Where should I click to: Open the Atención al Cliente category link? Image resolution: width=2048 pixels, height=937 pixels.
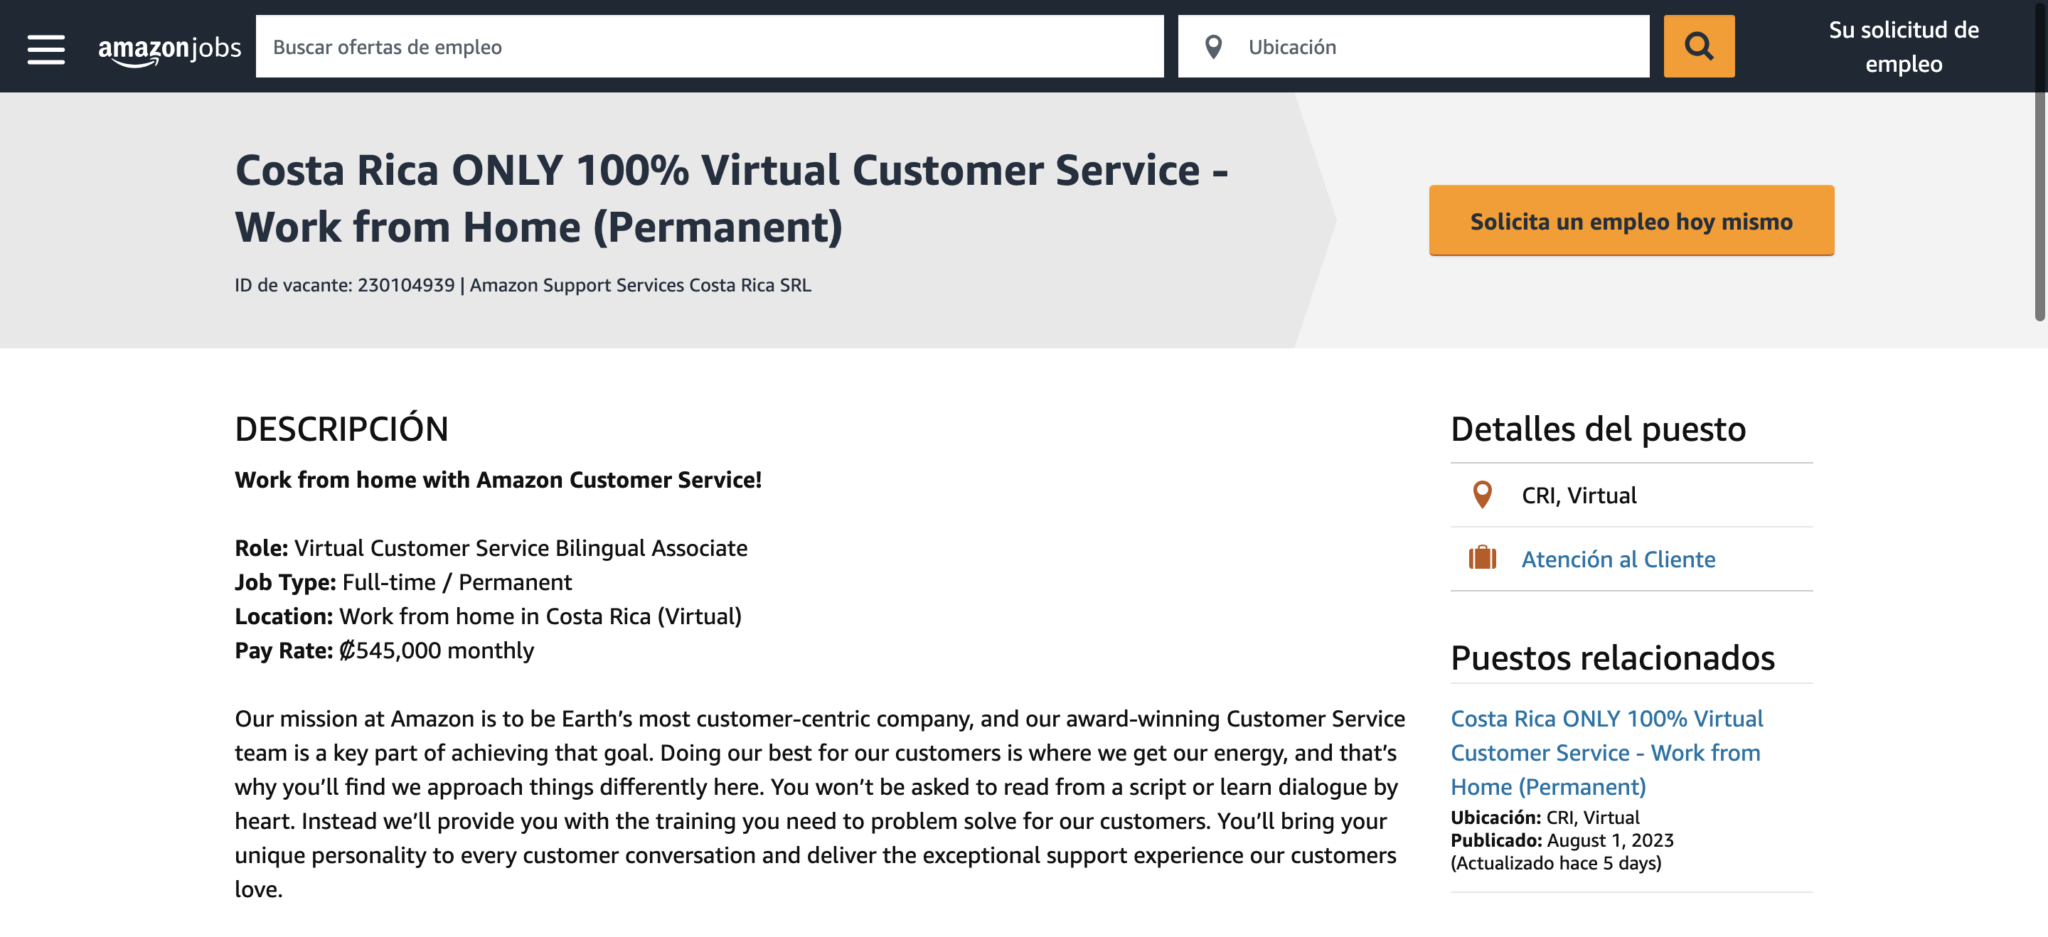coord(1618,559)
